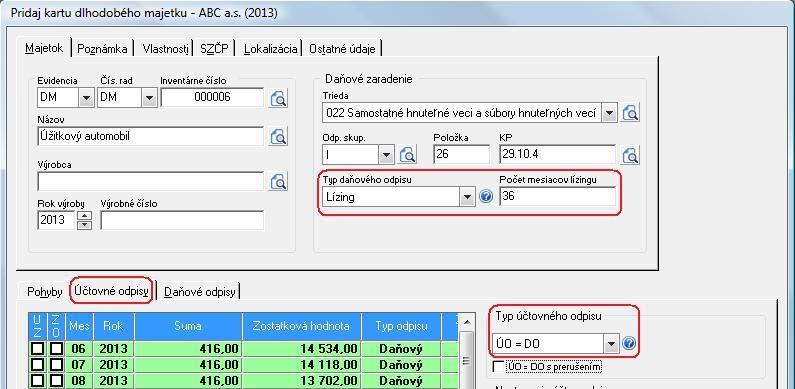Open lookup icon next to Názov field
795x389 pixels.
[278, 136]
